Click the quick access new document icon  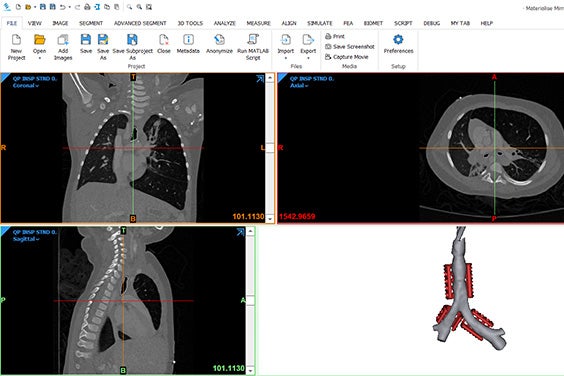point(18,7)
